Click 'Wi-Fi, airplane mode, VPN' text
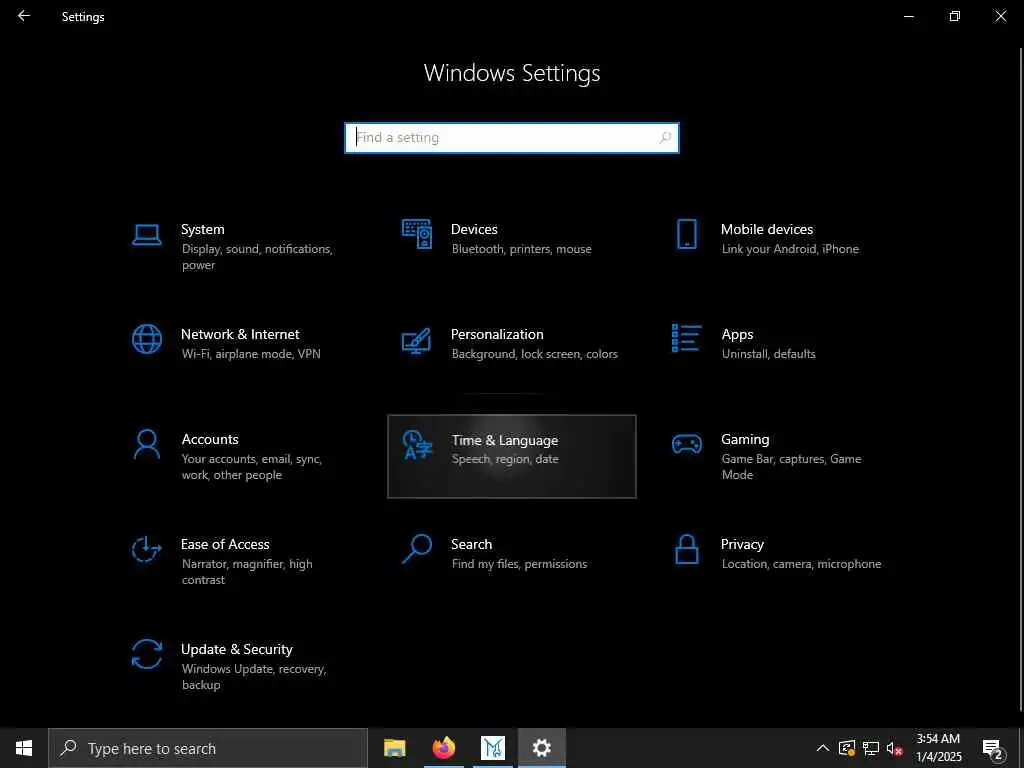 click(251, 354)
